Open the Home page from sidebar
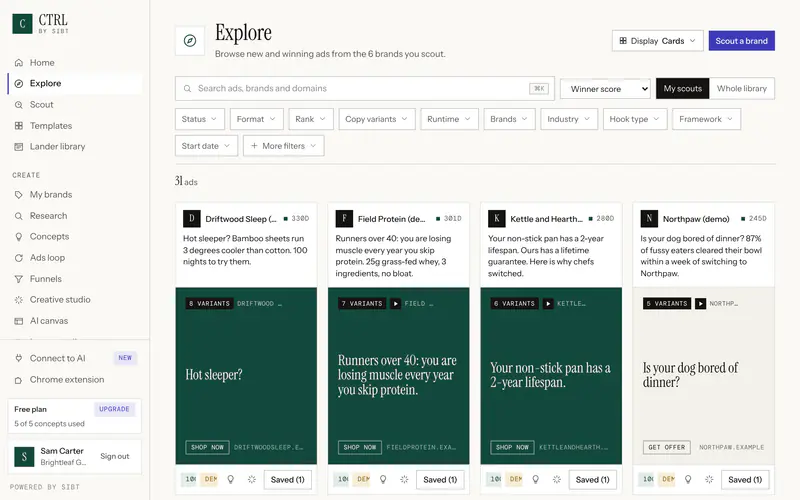 coord(74,62)
